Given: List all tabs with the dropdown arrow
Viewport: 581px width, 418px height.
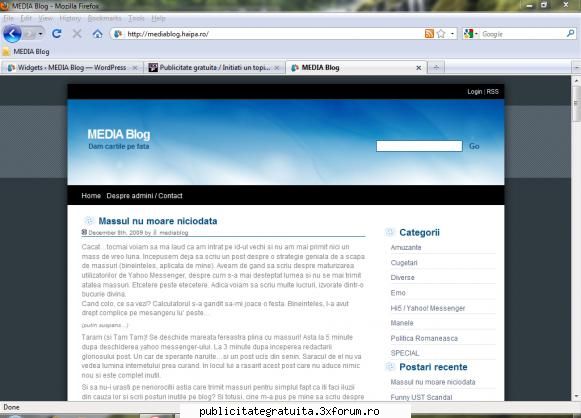Looking at the screenshot, I should [x=576, y=68].
